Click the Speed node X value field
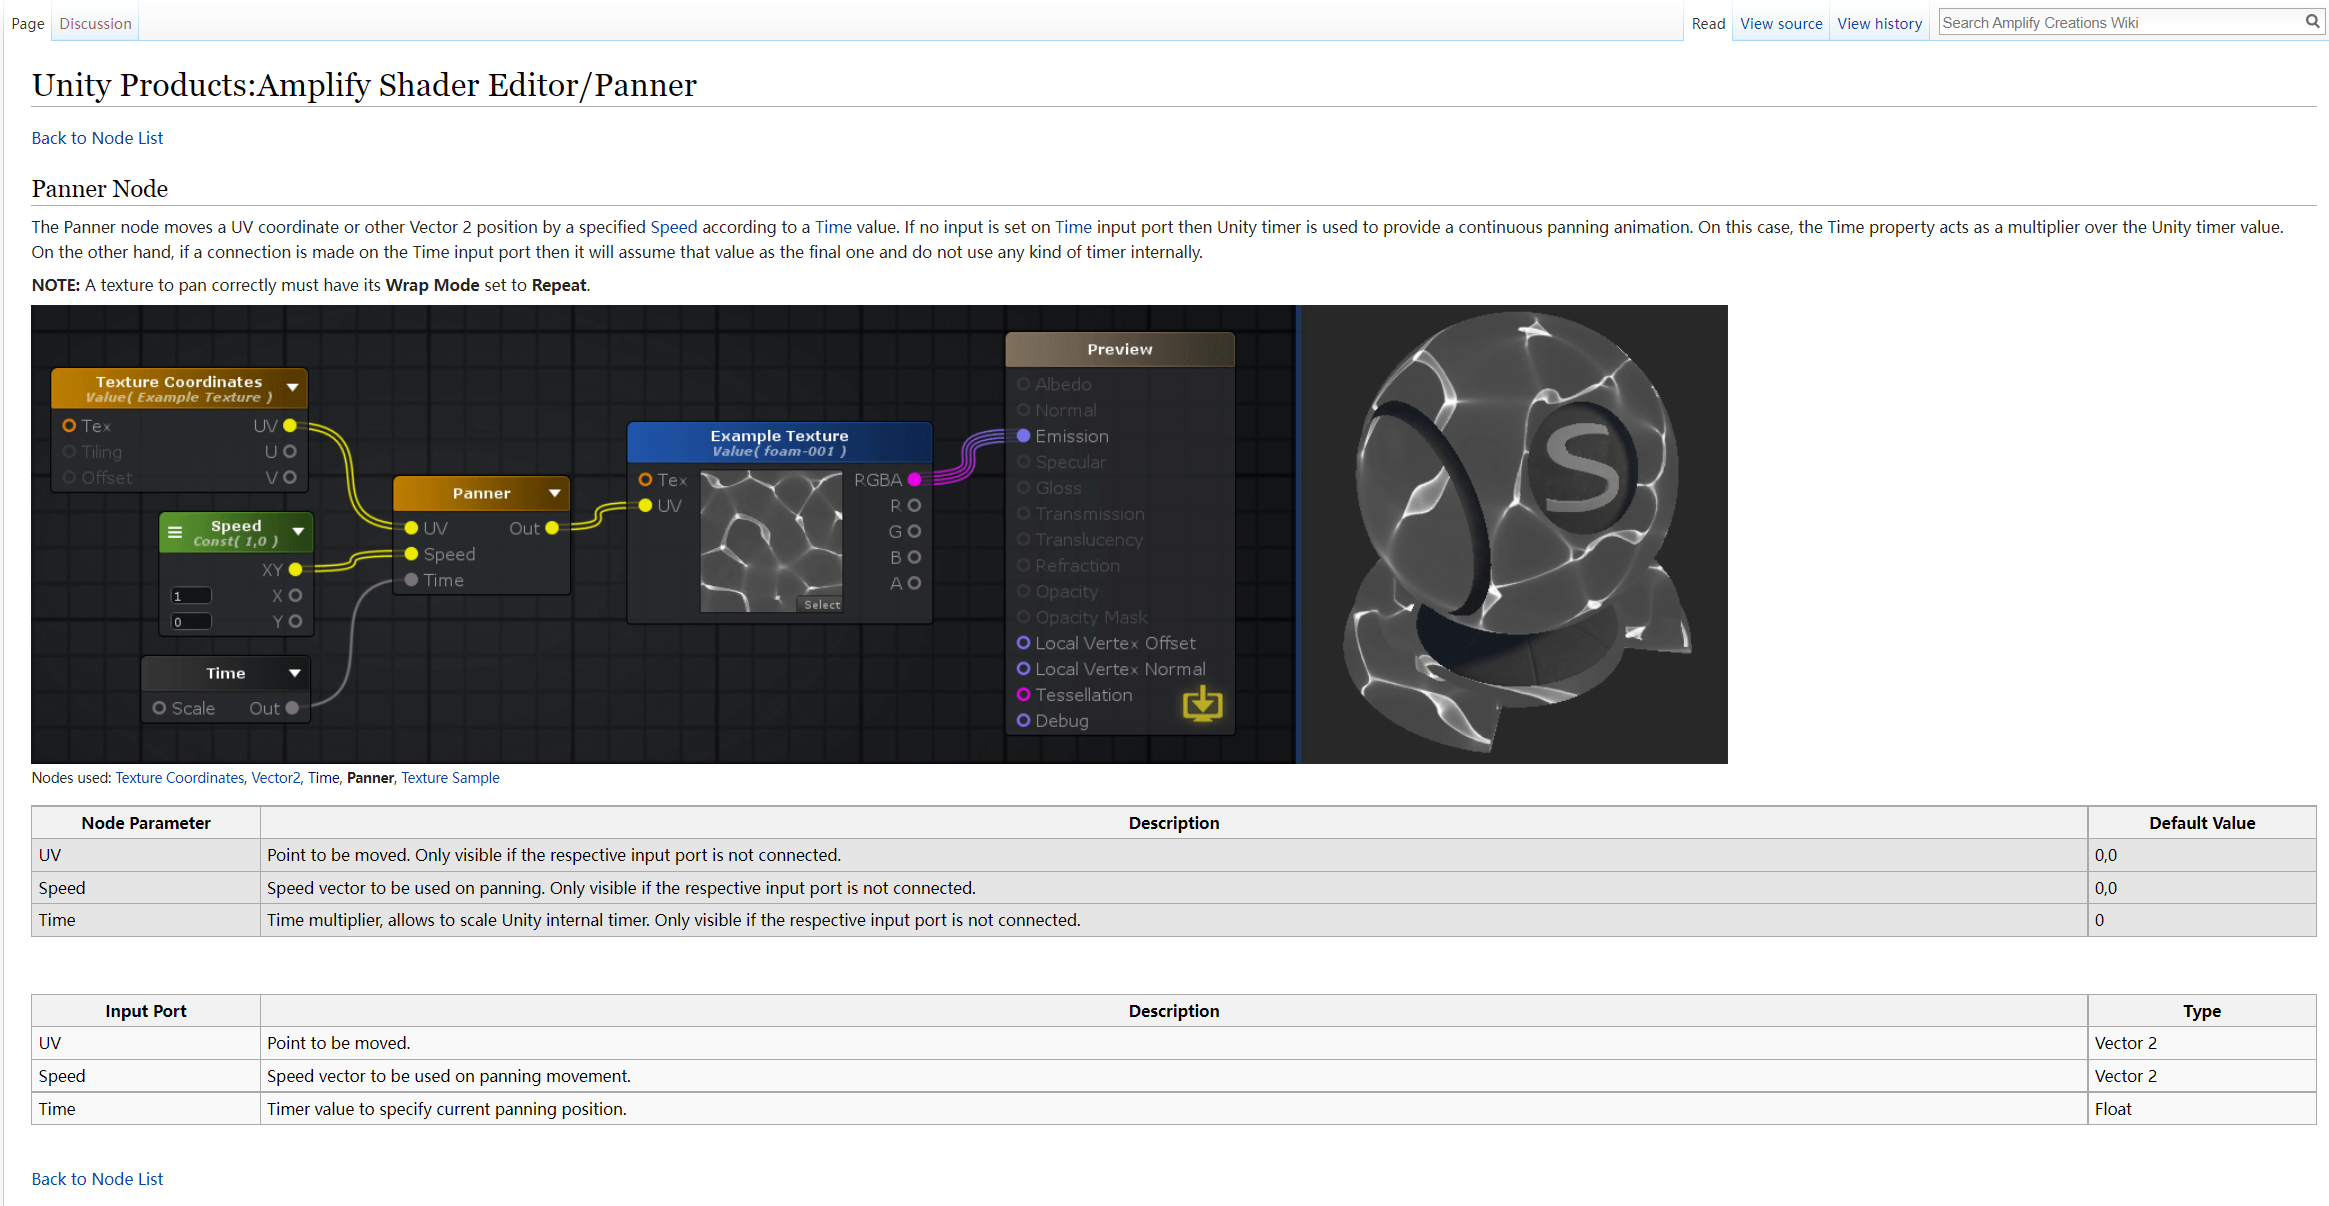This screenshot has width=2329, height=1206. 191,596
